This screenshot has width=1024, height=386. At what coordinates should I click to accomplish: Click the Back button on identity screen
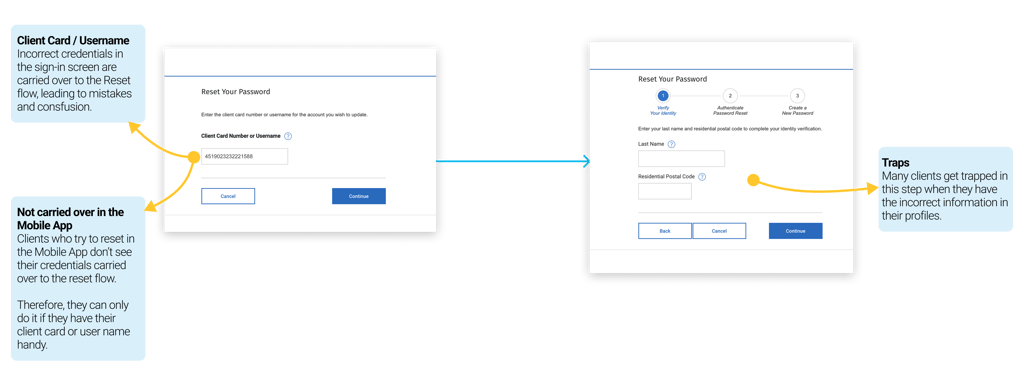coord(665,231)
